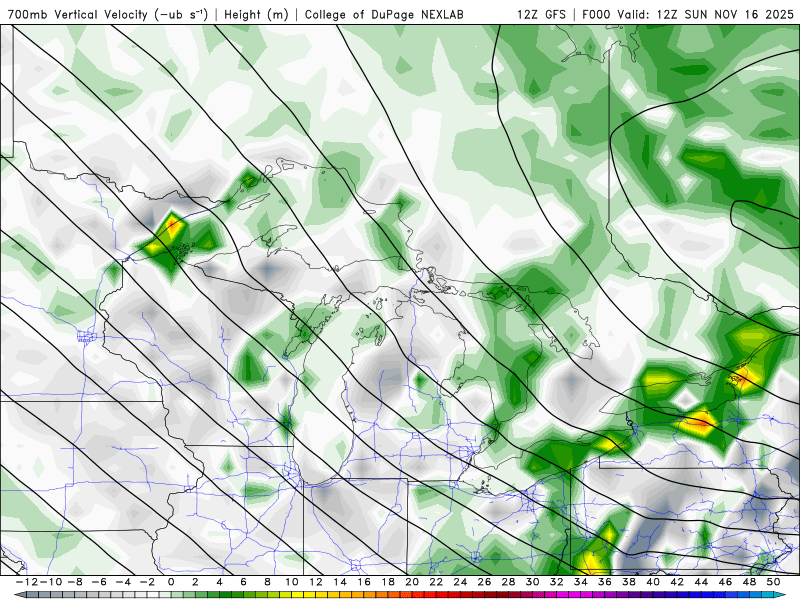Image resolution: width=800 pixels, height=600 pixels.
Task: Click the '38' color scale label
Action: click(629, 582)
